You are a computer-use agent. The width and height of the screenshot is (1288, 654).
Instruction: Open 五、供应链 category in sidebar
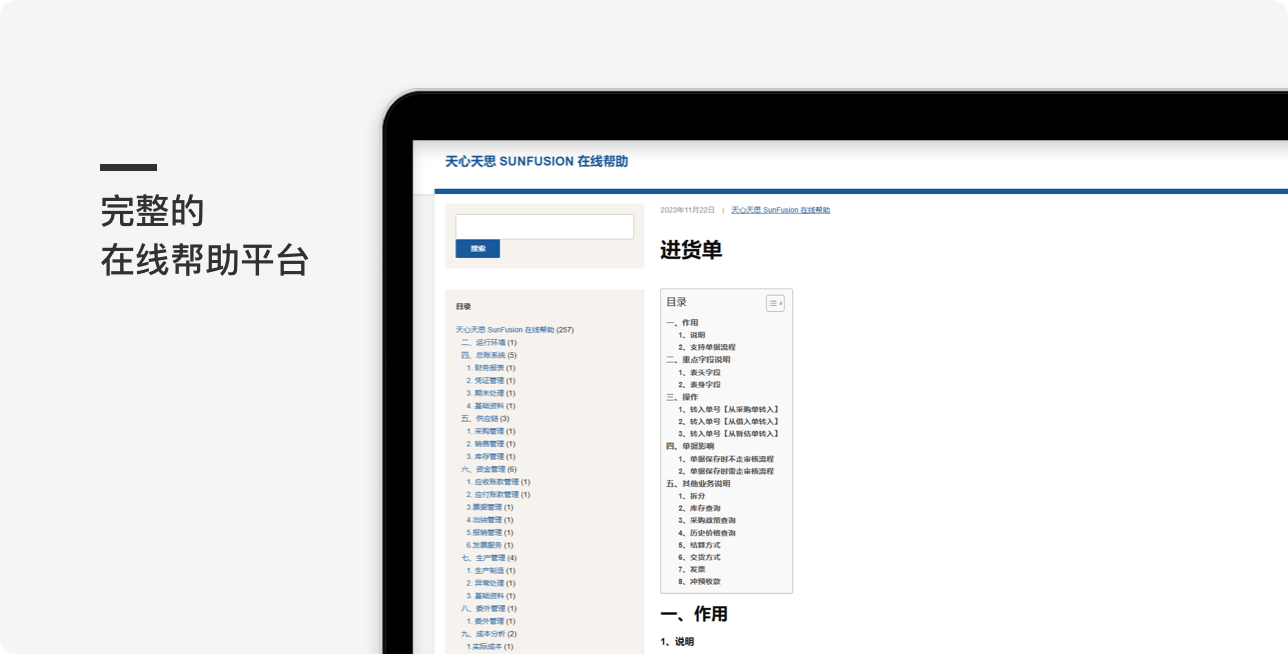point(479,419)
